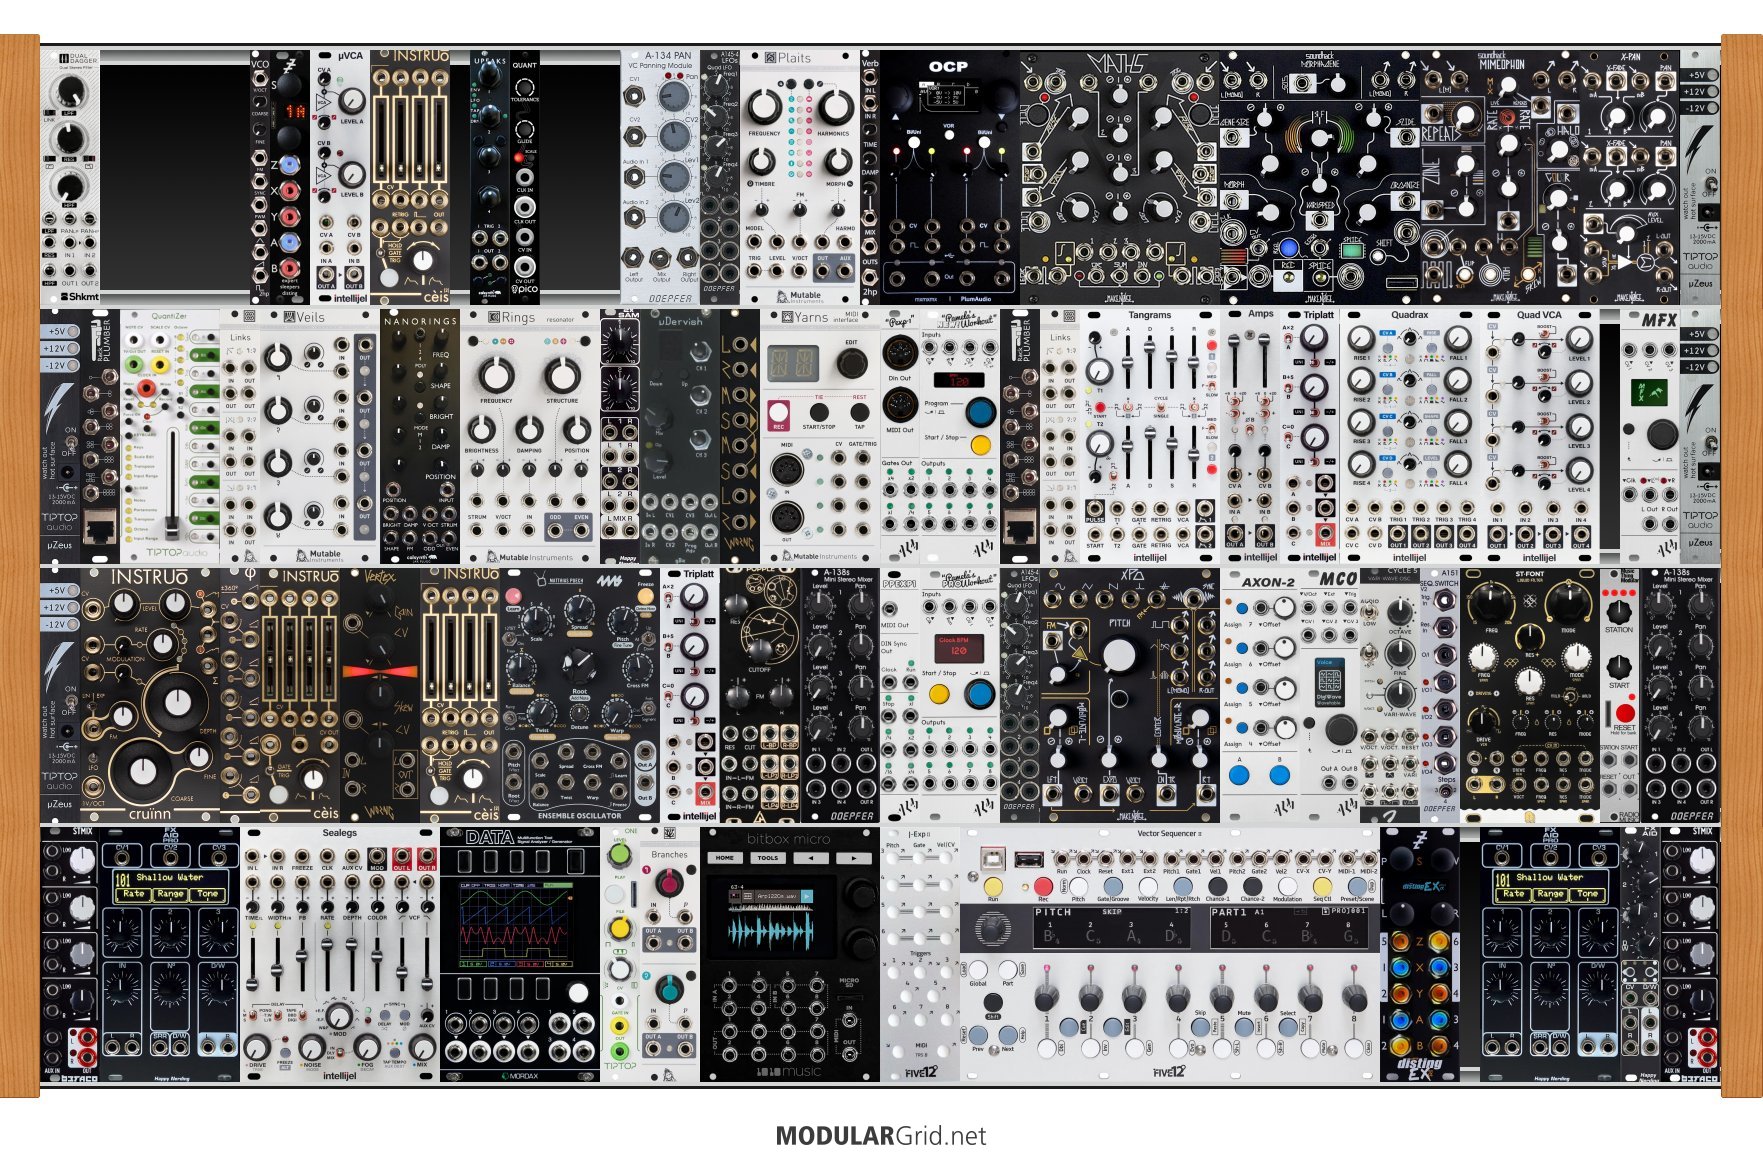This screenshot has height=1157, width=1763.
Task: Select the Mimeophon module
Action: pos(1499,177)
